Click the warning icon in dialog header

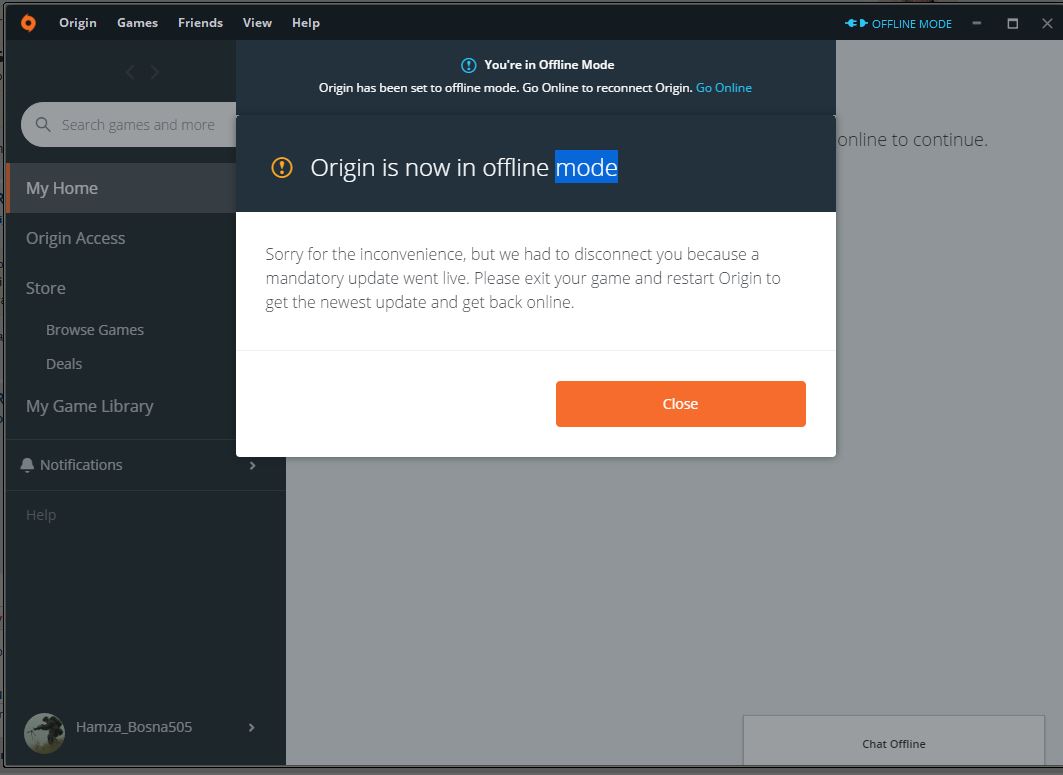(x=282, y=167)
